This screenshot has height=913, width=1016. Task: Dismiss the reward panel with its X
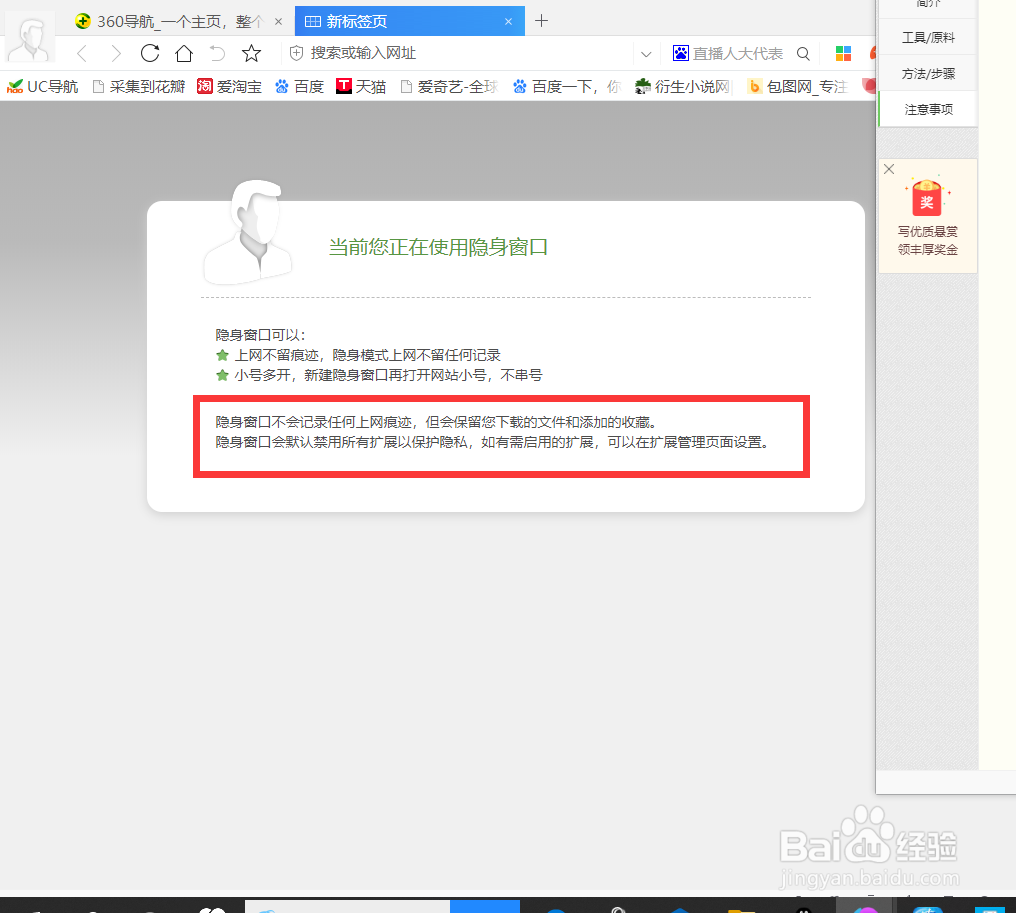tap(889, 169)
